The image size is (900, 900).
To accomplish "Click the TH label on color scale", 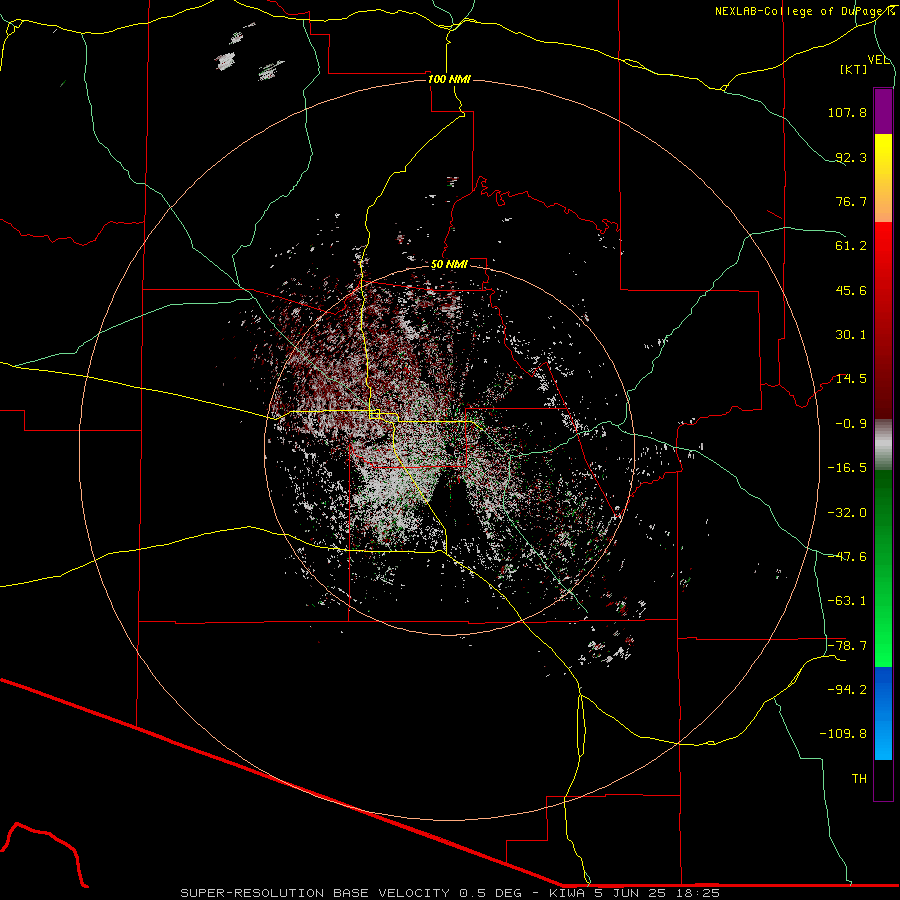I will pos(859,779).
